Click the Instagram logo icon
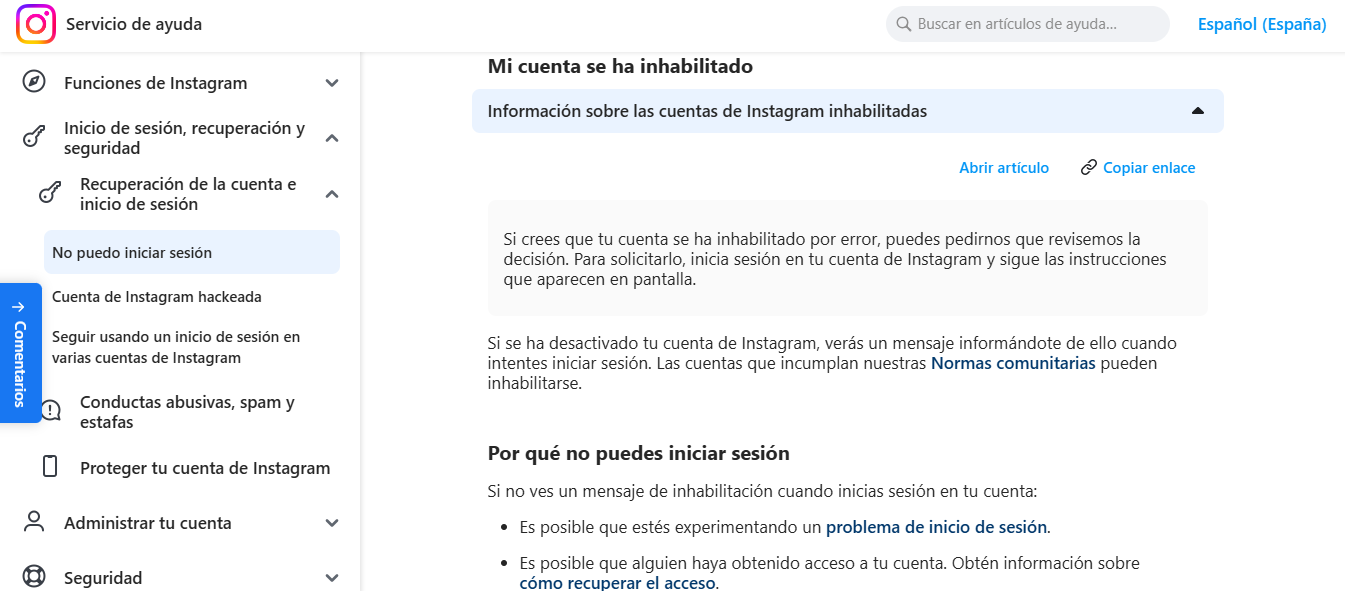The height and width of the screenshot is (591, 1345). coord(34,23)
